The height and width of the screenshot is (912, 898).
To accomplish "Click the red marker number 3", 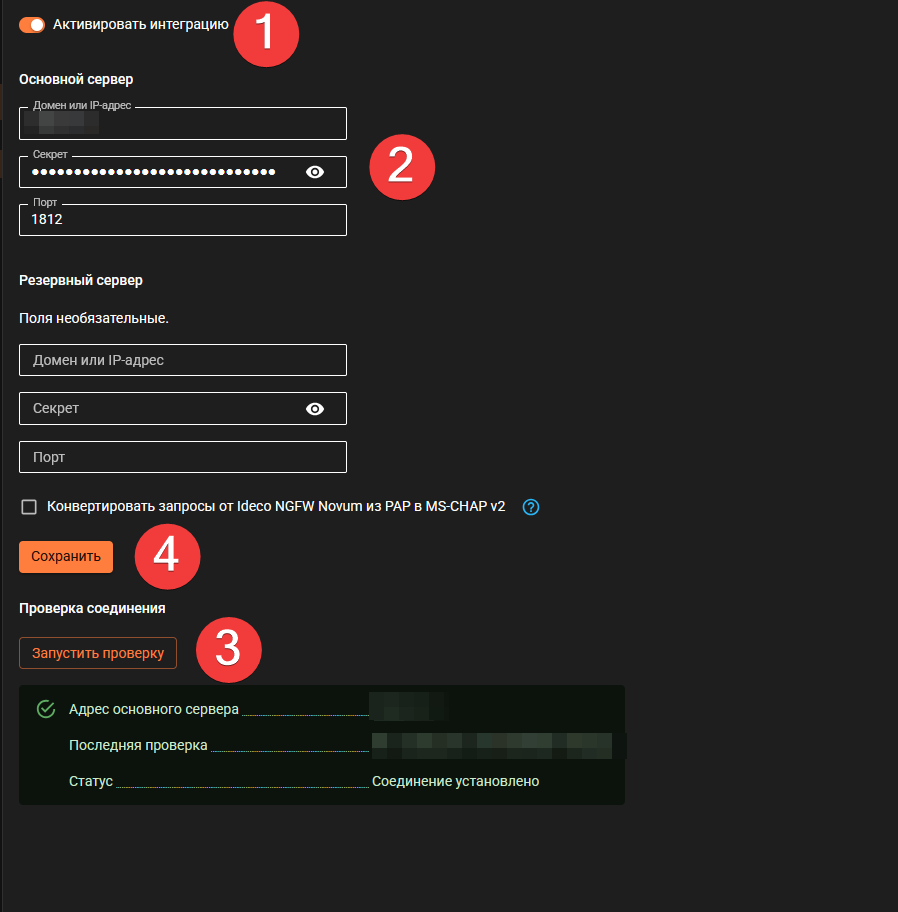I will click(228, 649).
